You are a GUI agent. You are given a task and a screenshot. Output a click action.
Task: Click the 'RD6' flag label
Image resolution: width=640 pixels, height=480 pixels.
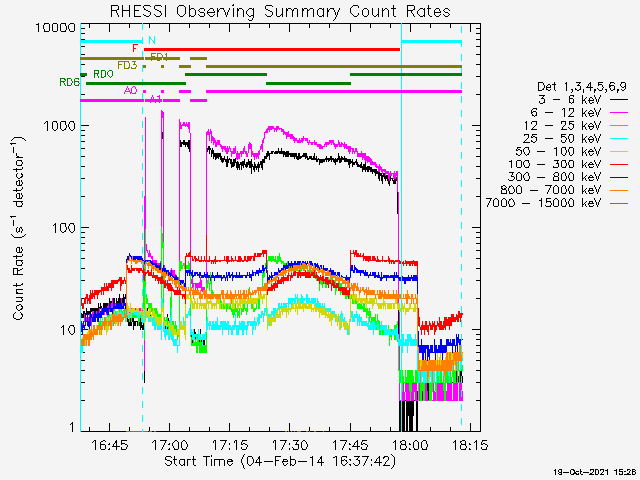[69, 82]
